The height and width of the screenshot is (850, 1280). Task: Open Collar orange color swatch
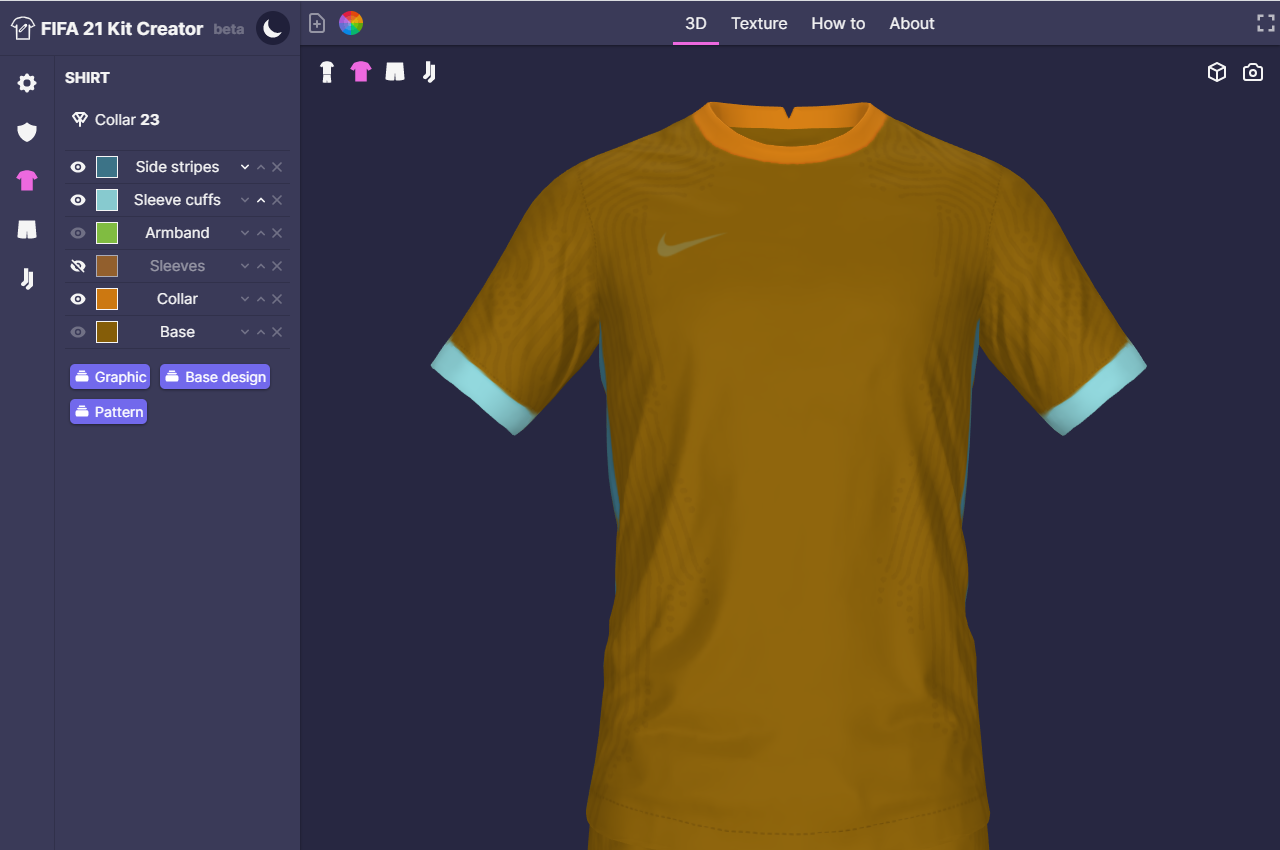[x=107, y=299]
